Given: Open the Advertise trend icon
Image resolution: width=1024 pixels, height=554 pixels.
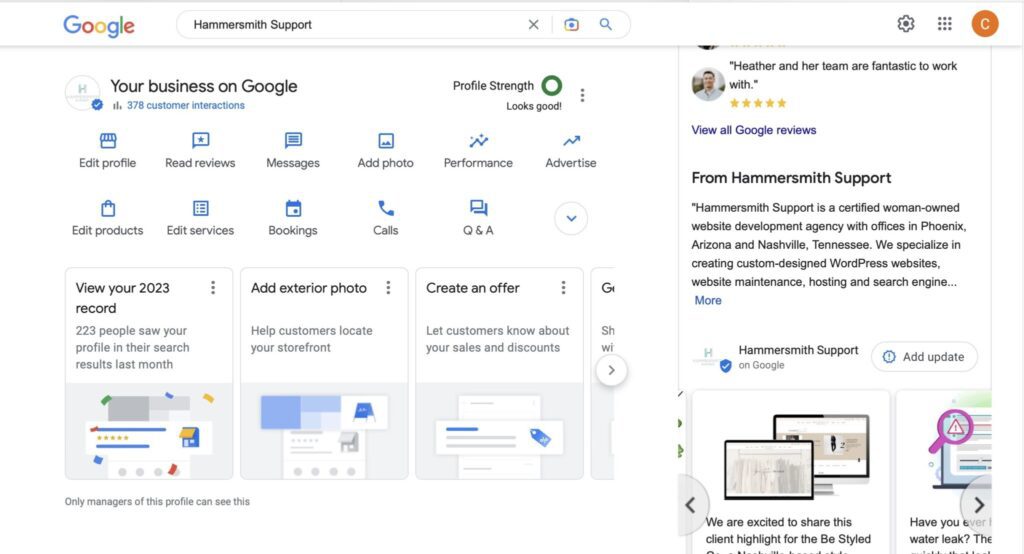Looking at the screenshot, I should (x=571, y=140).
